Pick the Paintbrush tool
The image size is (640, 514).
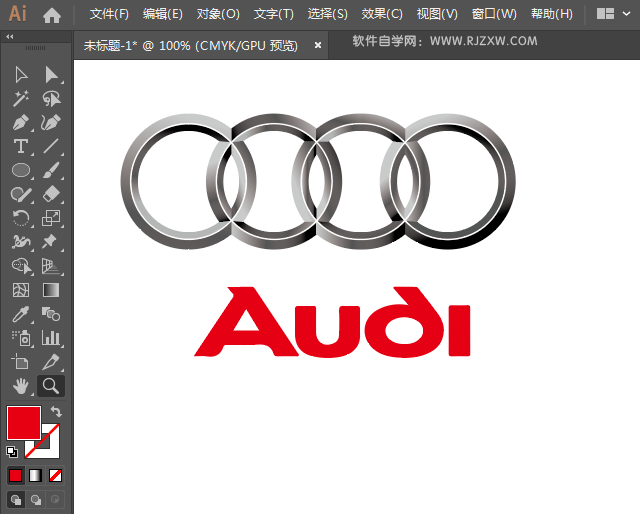pyautogui.click(x=51, y=170)
